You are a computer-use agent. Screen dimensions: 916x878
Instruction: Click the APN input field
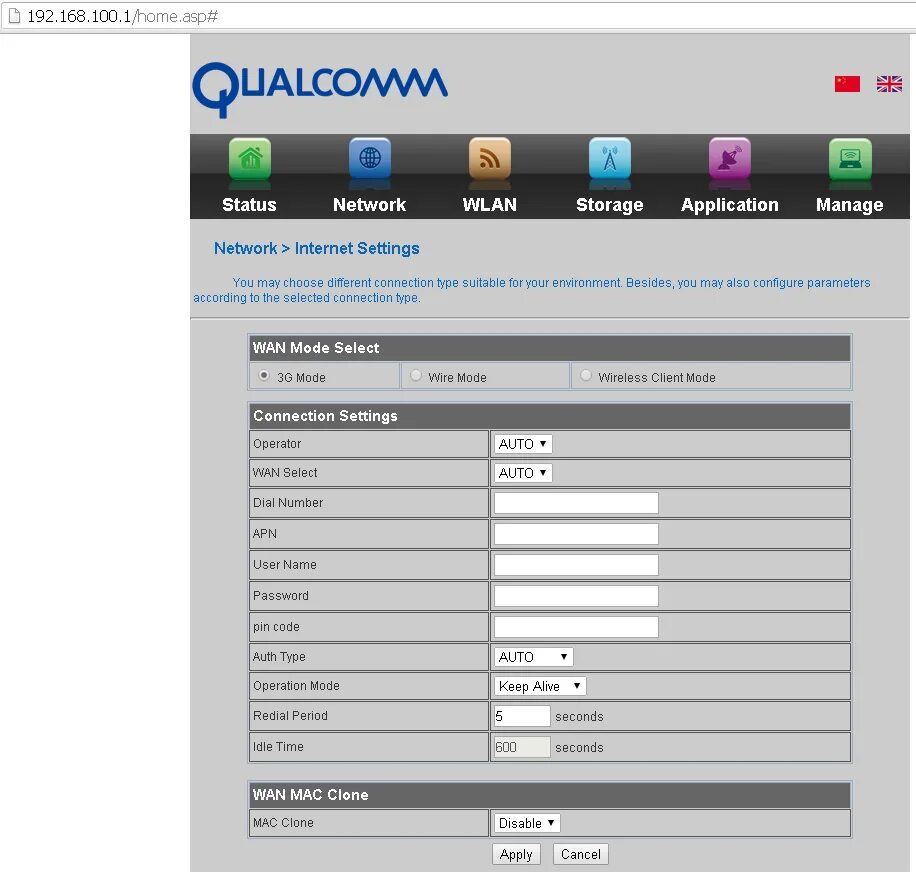click(x=576, y=534)
